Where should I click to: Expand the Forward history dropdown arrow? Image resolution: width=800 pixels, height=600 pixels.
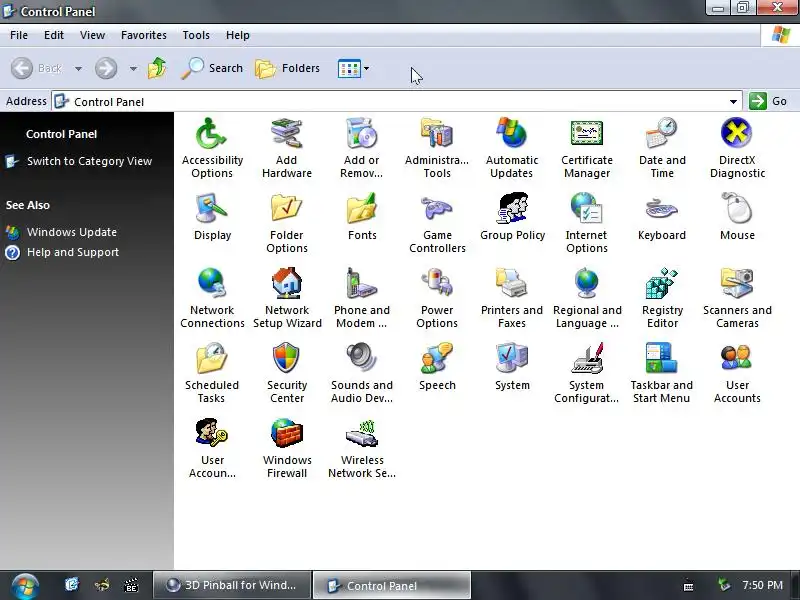coord(133,68)
